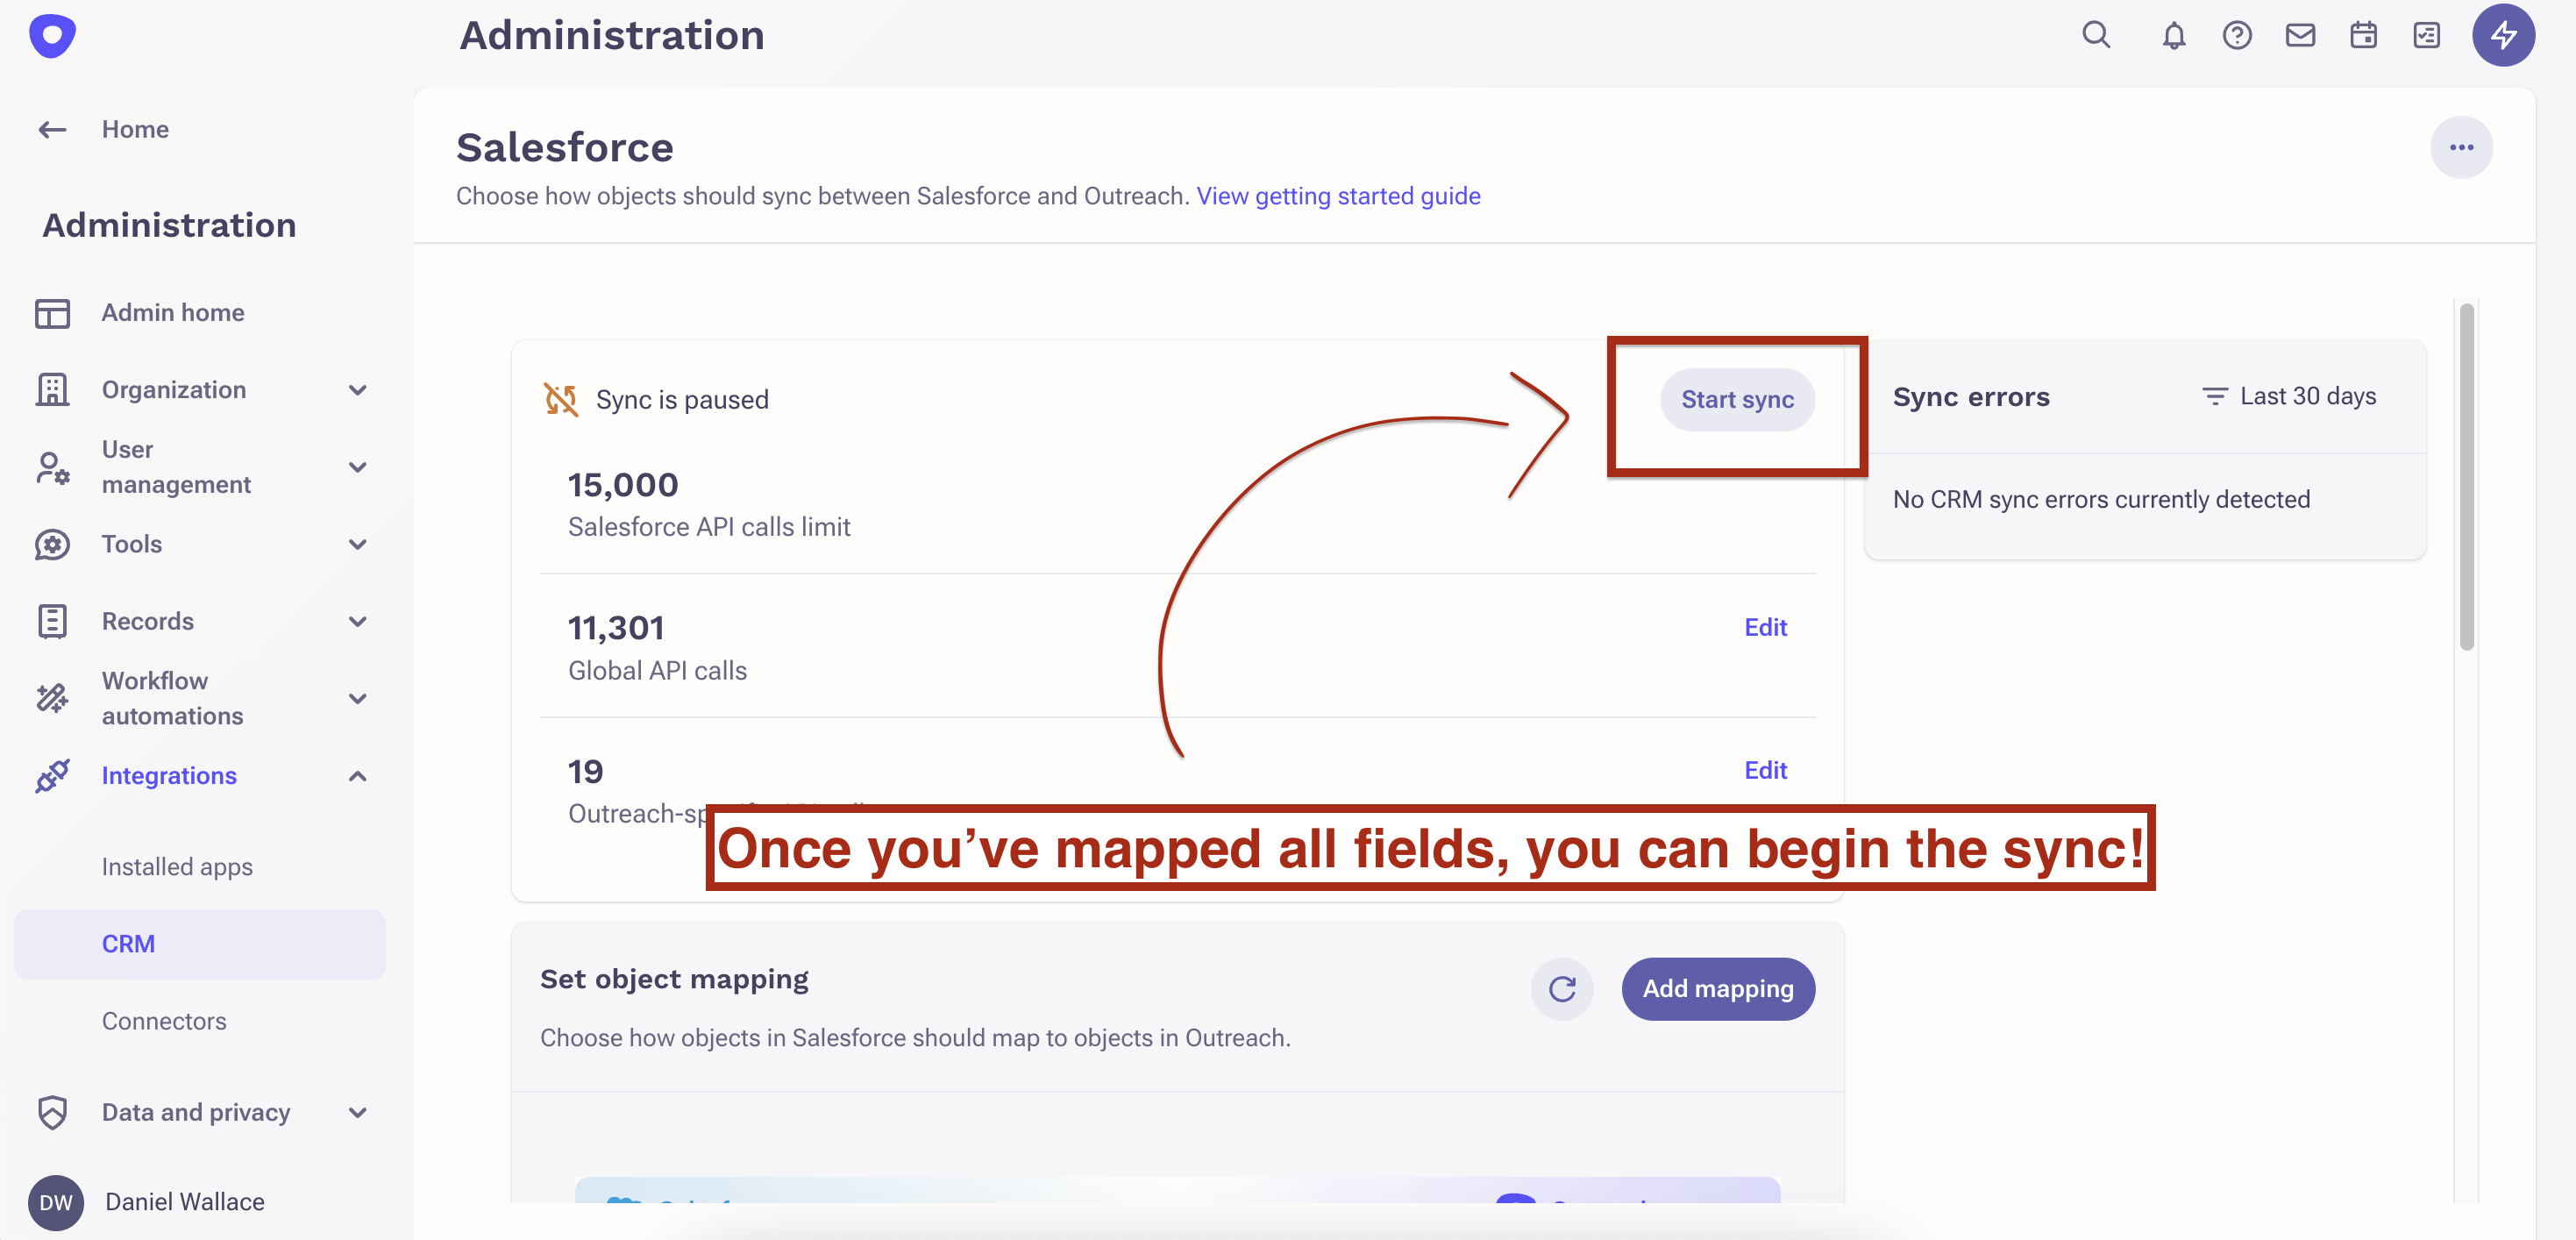Collapse the Integrations section
2576x1240 pixels.
357,776
